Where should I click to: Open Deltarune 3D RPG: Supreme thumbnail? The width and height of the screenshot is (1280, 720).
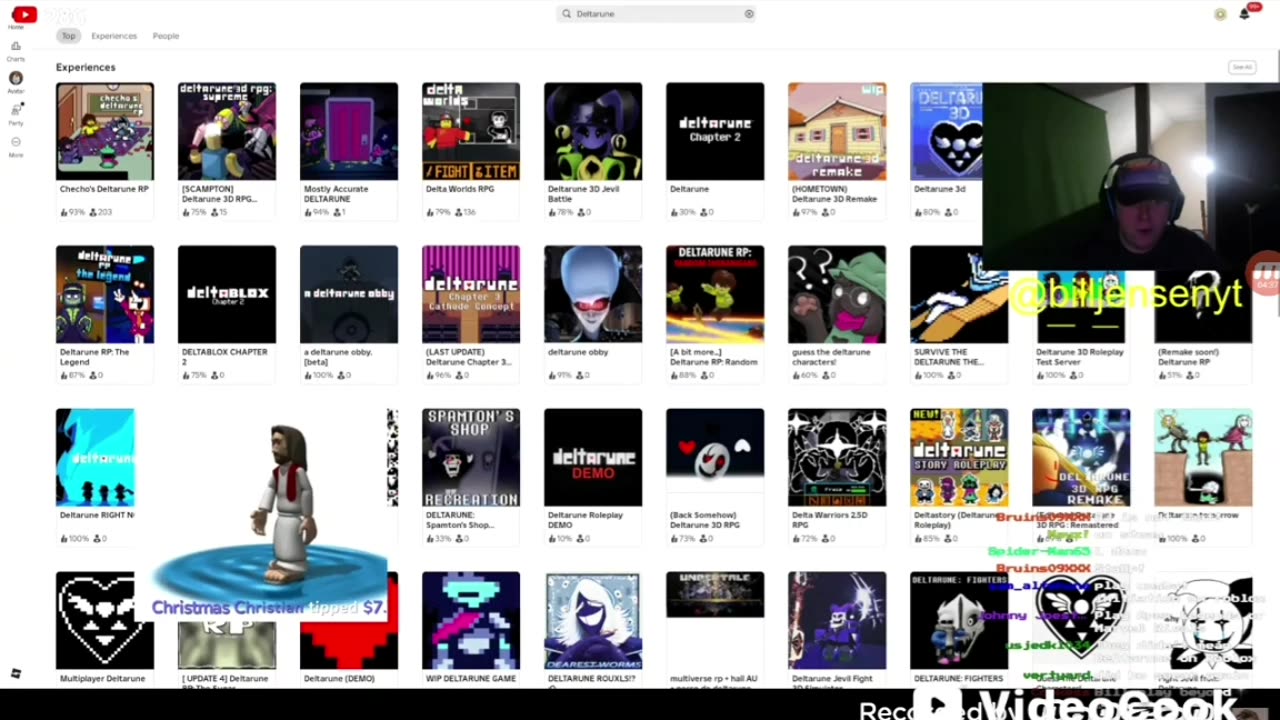(227, 131)
